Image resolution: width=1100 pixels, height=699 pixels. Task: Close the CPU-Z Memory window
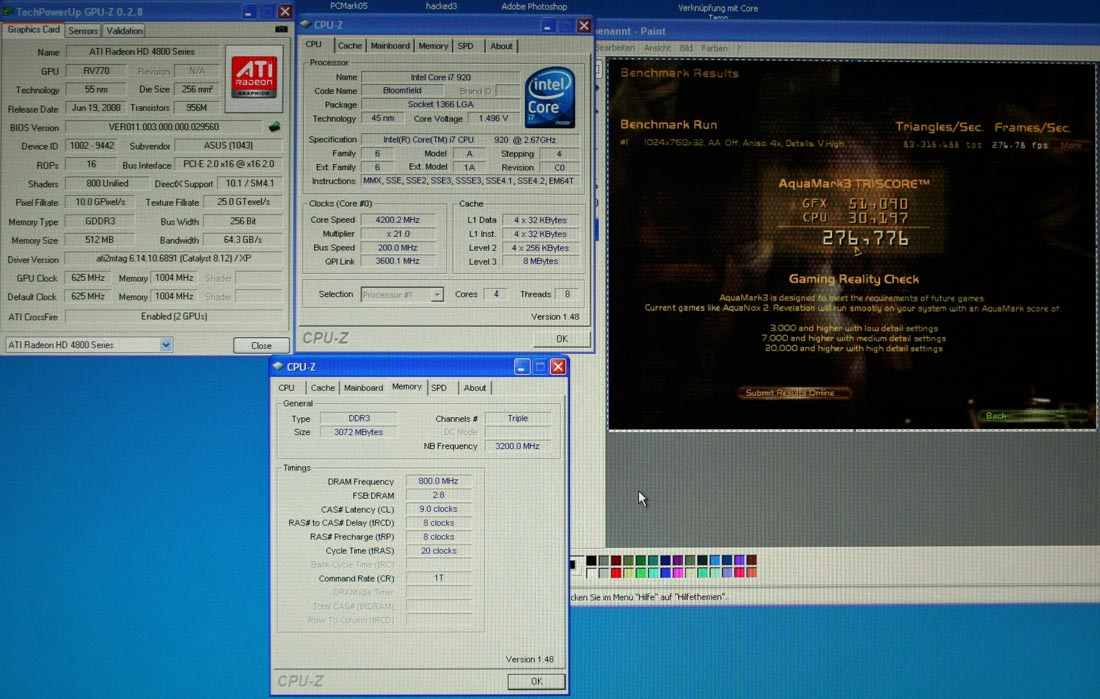pyautogui.click(x=558, y=366)
